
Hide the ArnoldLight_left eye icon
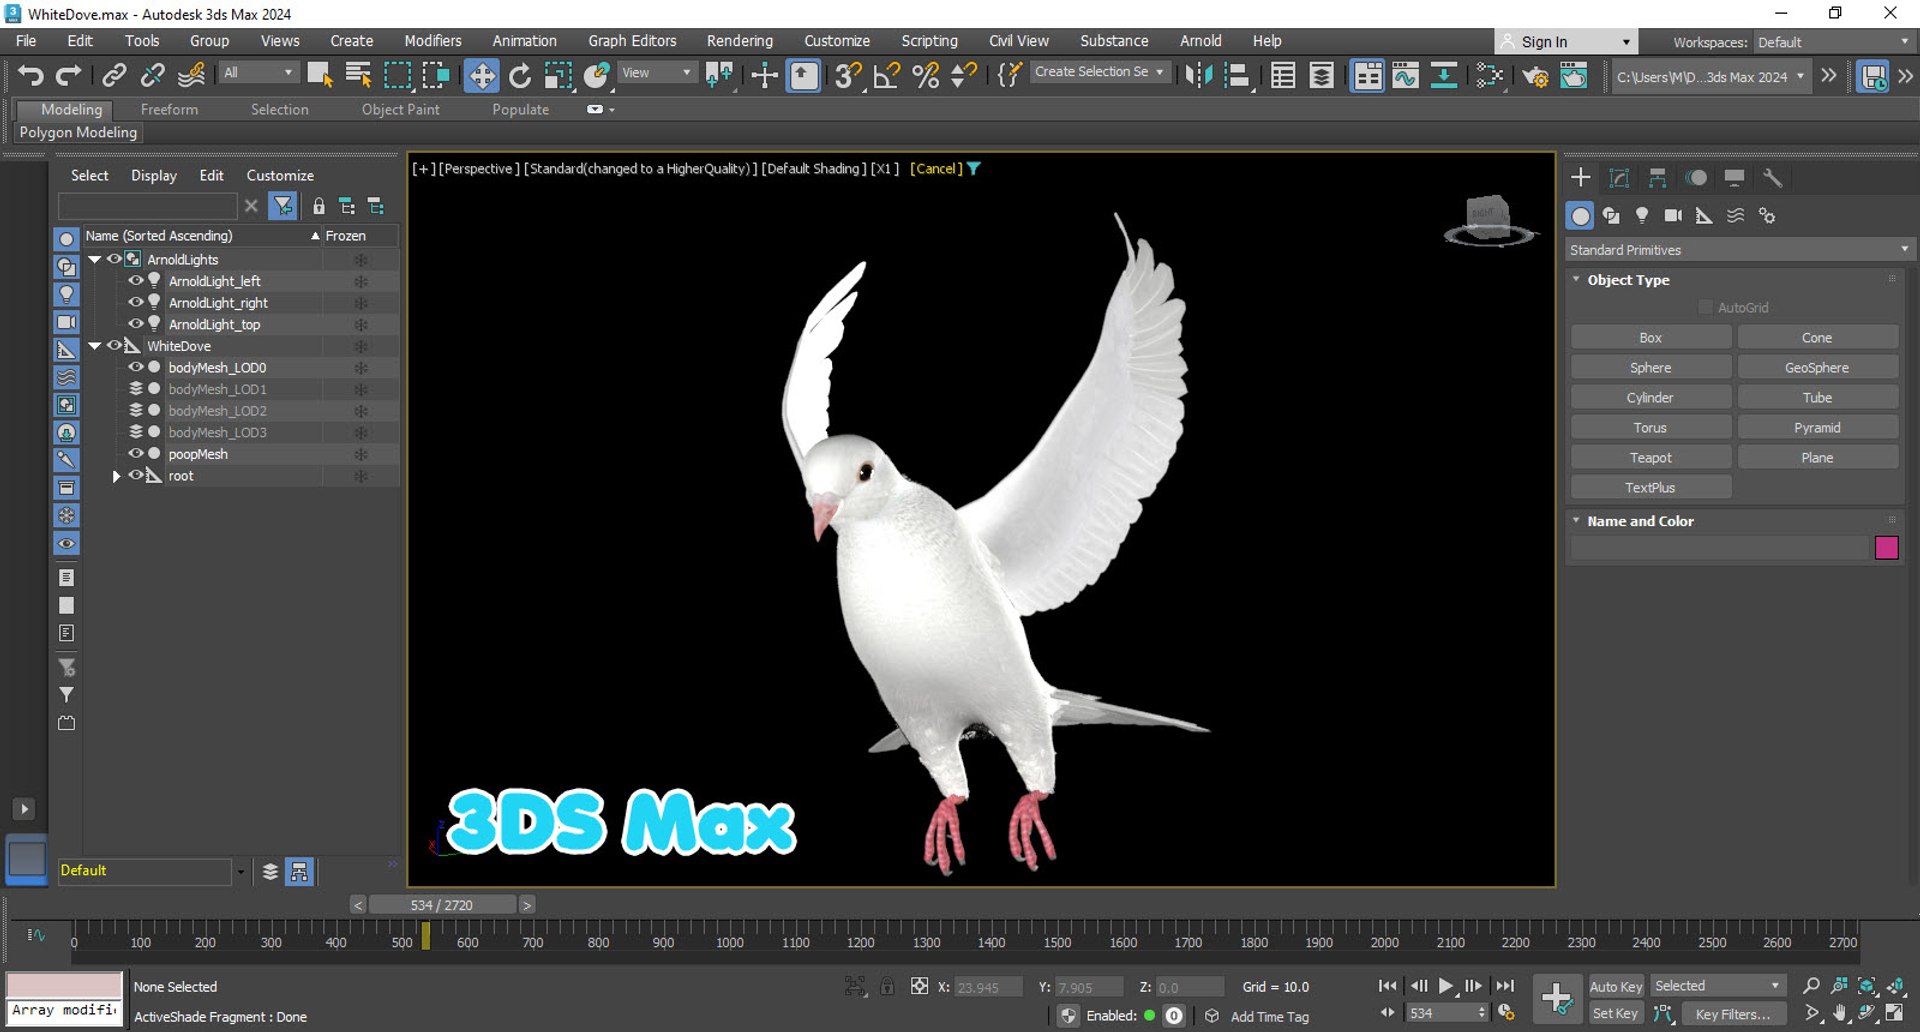click(x=135, y=281)
